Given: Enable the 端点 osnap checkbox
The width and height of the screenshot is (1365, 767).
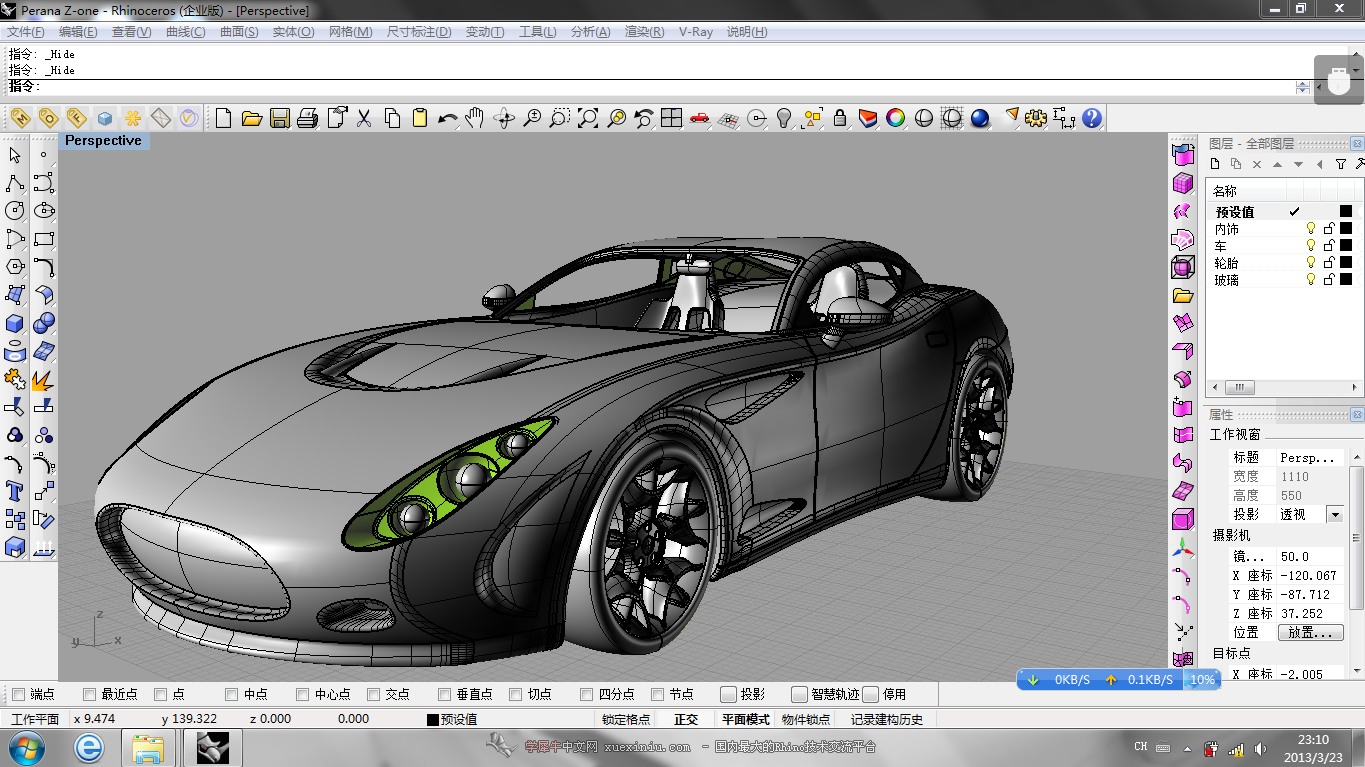Looking at the screenshot, I should 18,694.
